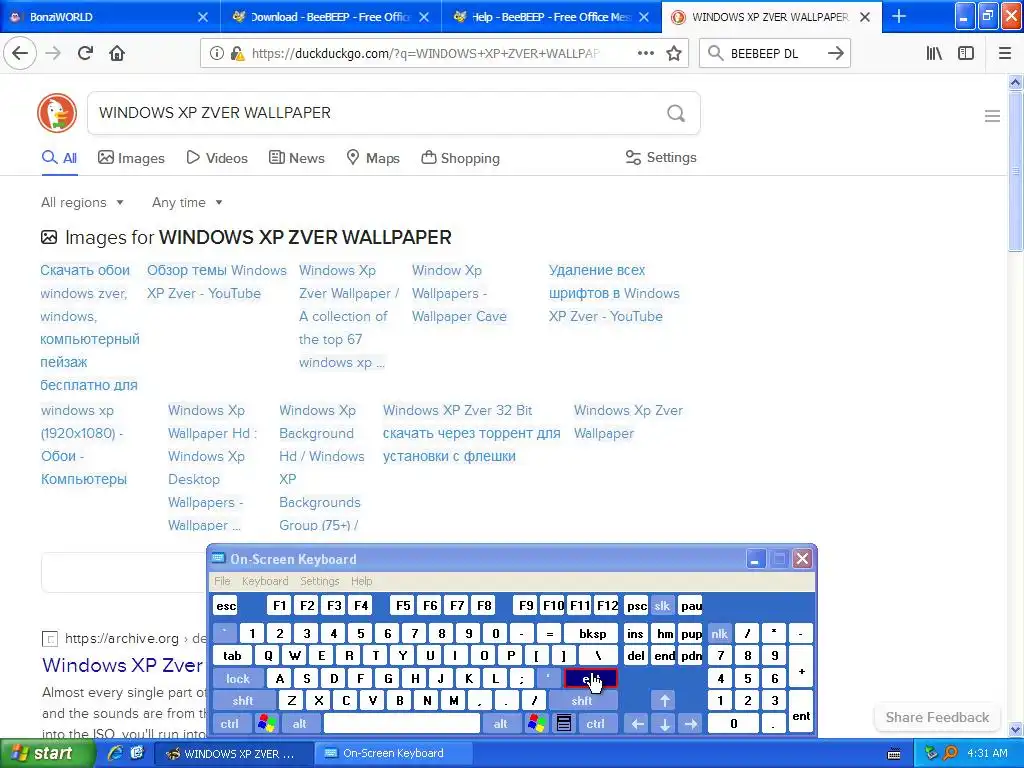This screenshot has width=1024, height=768.
Task: Toggle the slk scroll lock key
Action: (662, 606)
